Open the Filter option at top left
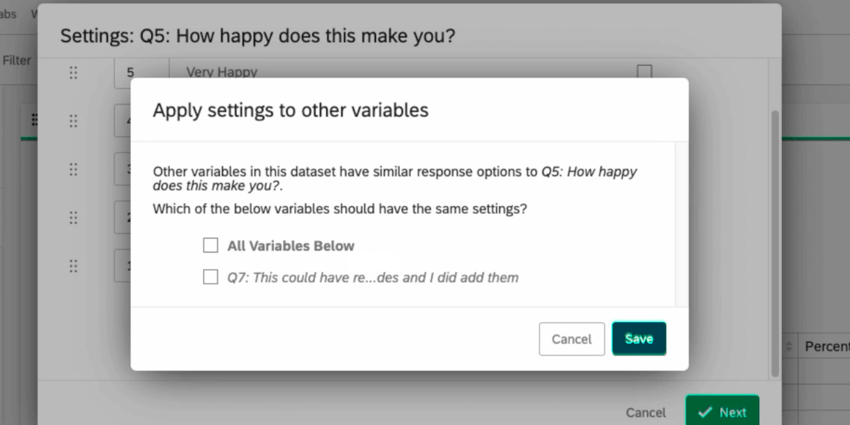The image size is (850, 425). pos(17,61)
